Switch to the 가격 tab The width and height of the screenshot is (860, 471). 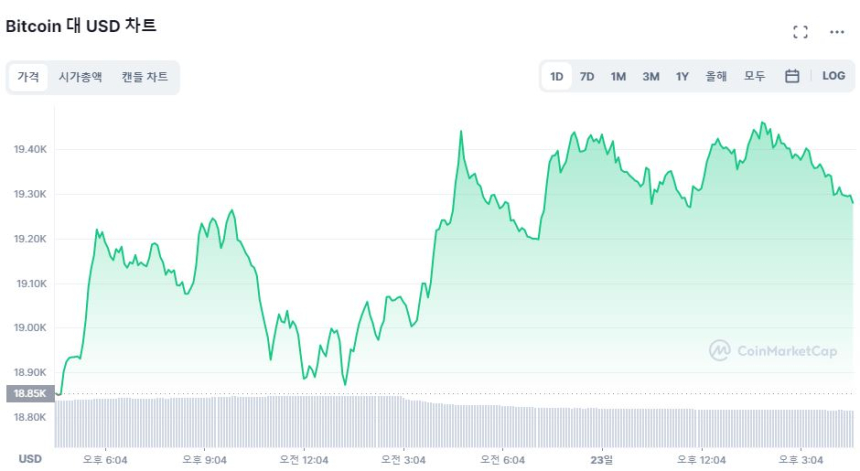tap(28, 77)
